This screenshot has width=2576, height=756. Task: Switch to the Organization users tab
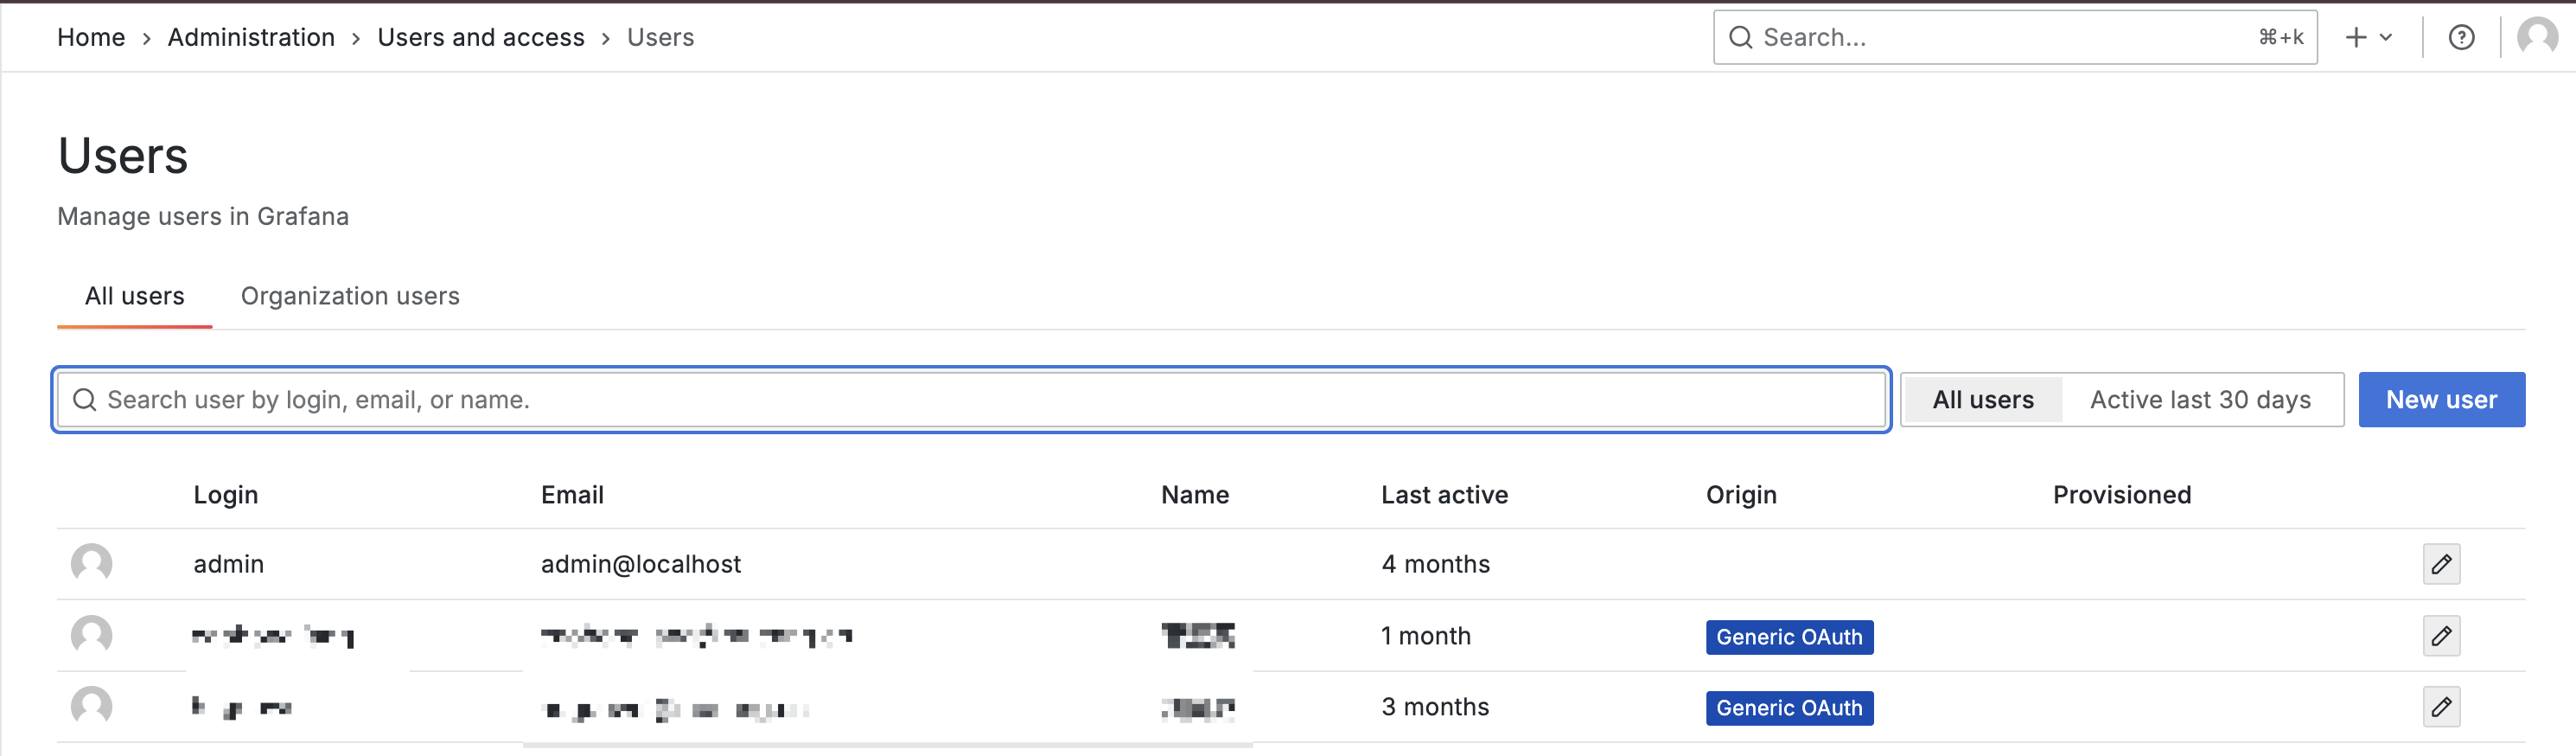[350, 296]
